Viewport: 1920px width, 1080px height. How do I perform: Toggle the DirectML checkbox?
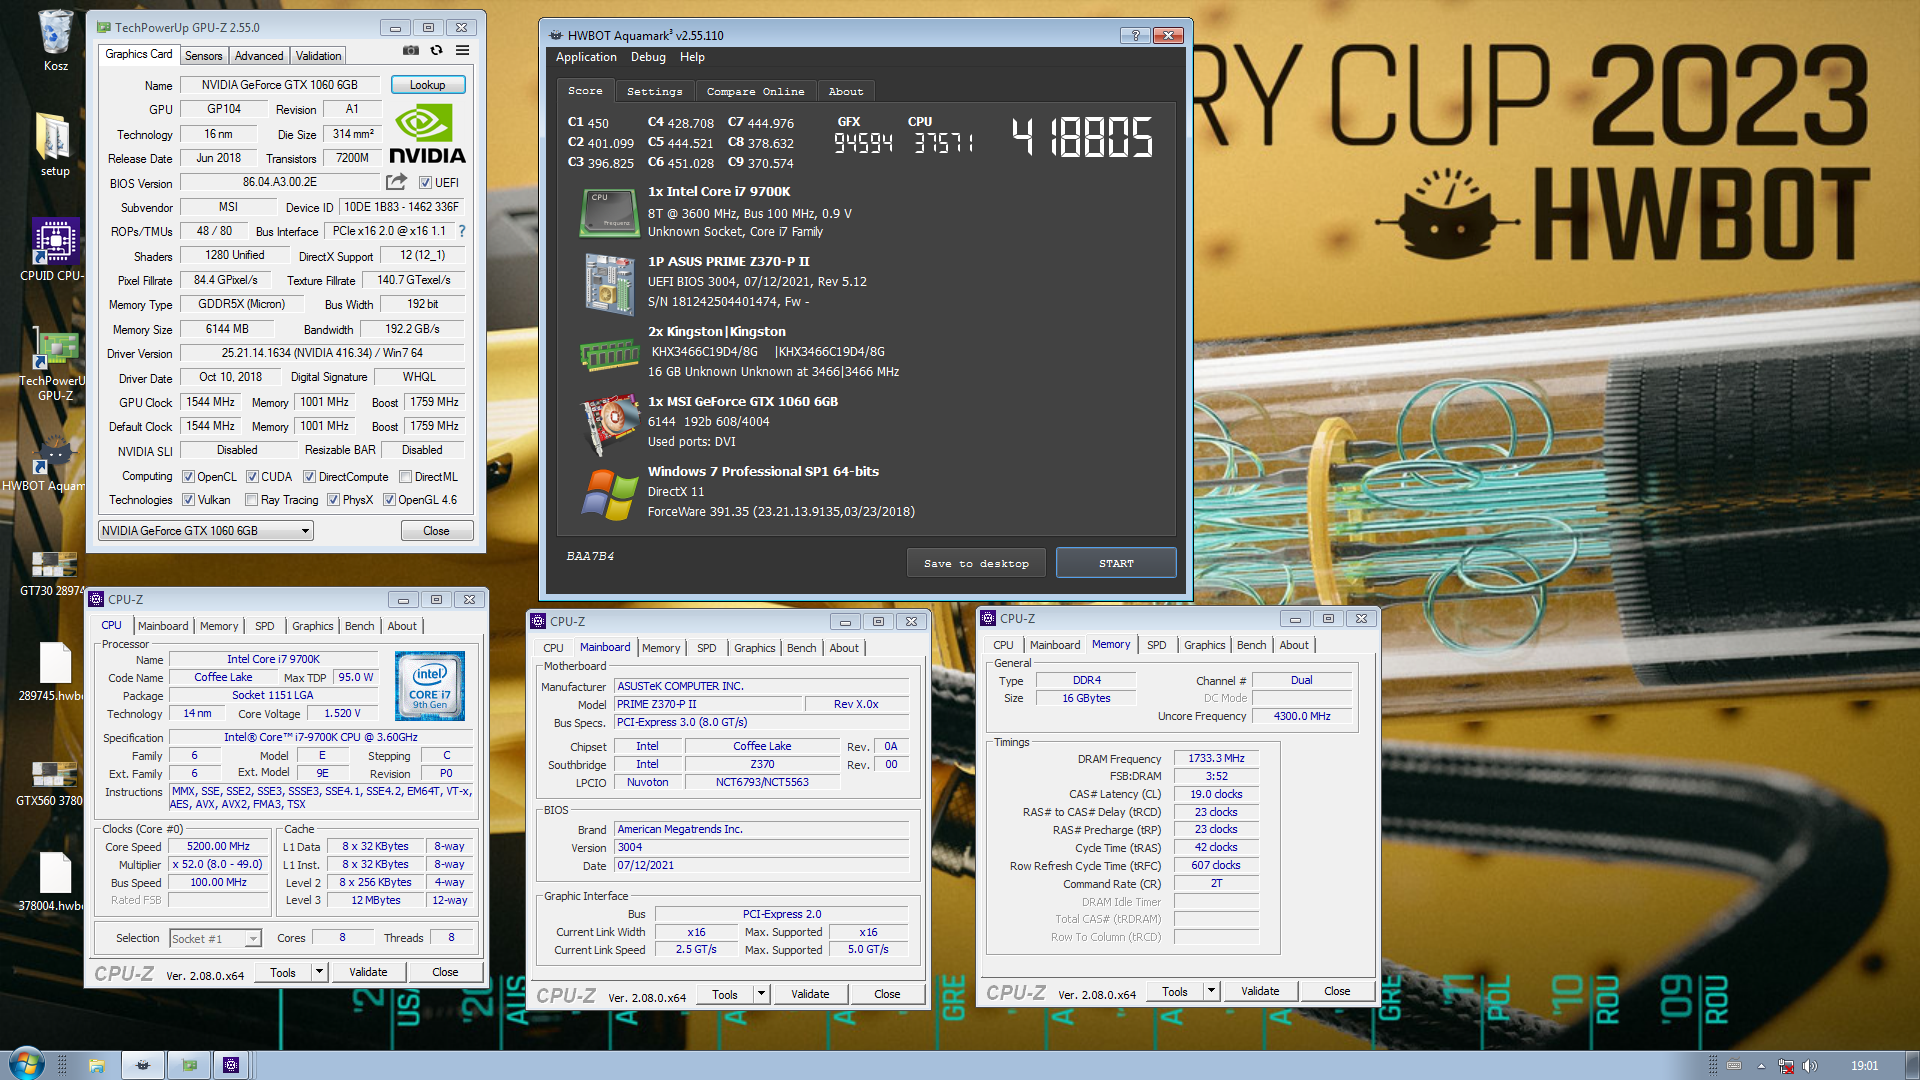coord(405,477)
